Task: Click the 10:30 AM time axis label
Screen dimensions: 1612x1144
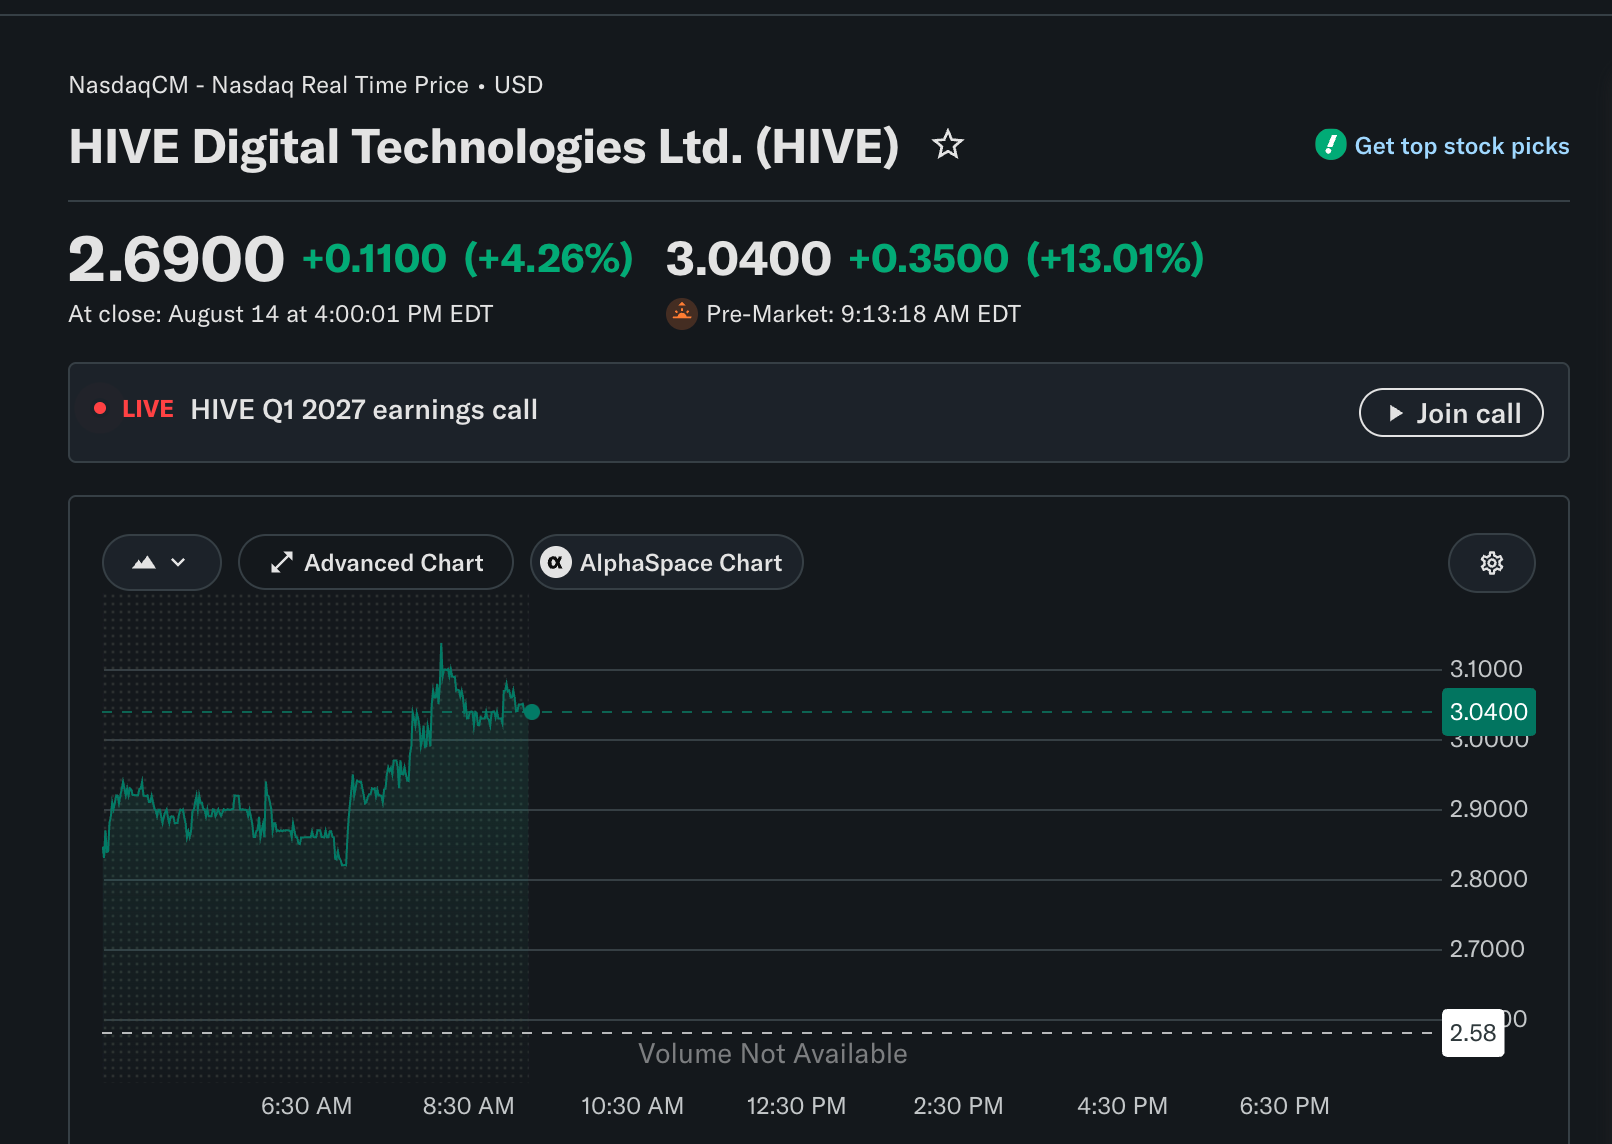Action: click(x=632, y=1106)
